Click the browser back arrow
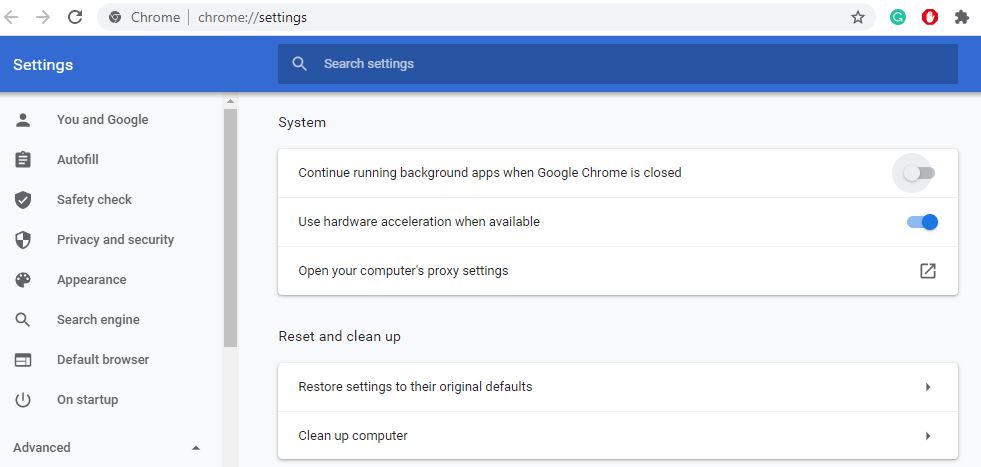 (11, 18)
